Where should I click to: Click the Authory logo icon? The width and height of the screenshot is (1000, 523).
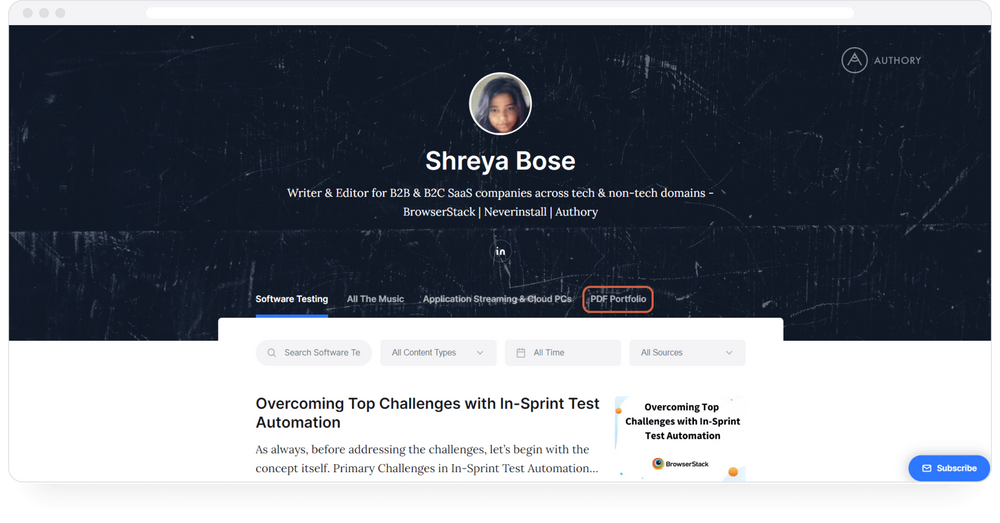(854, 61)
